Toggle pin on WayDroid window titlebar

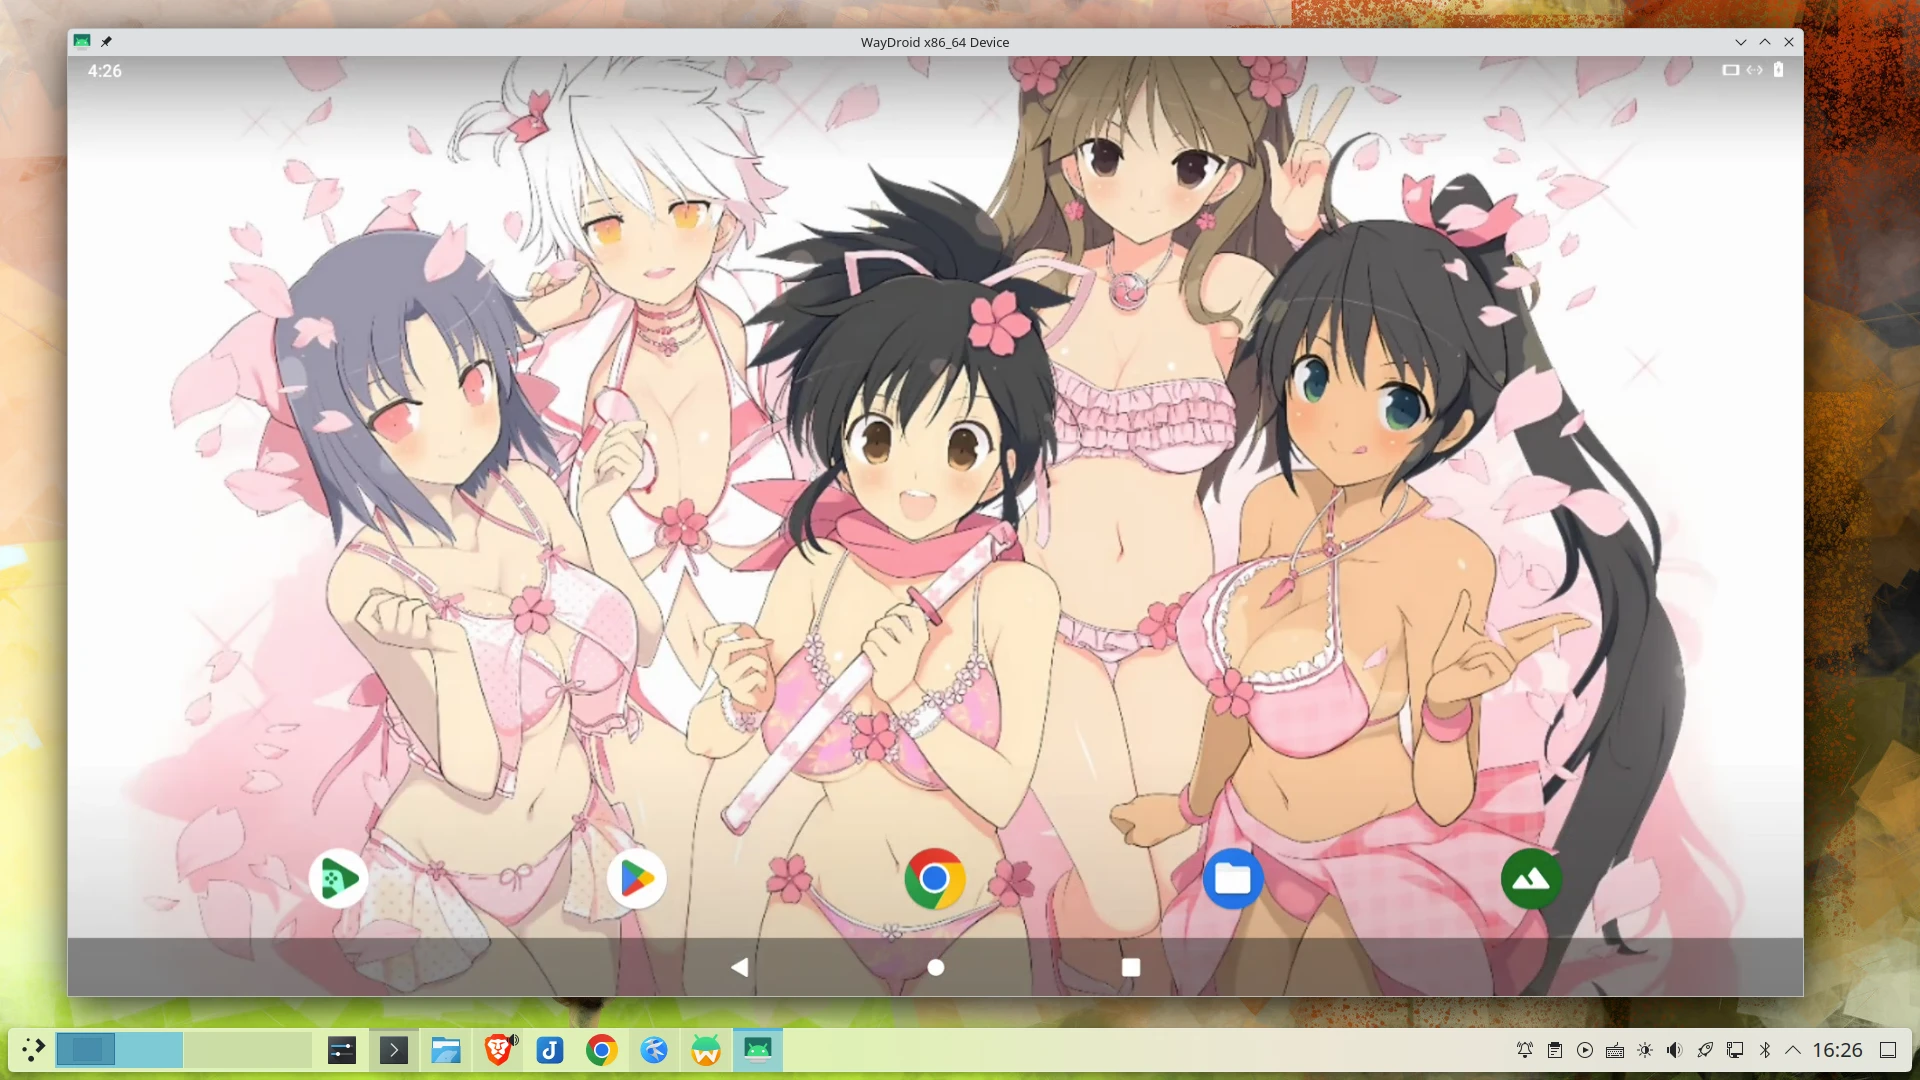[106, 42]
